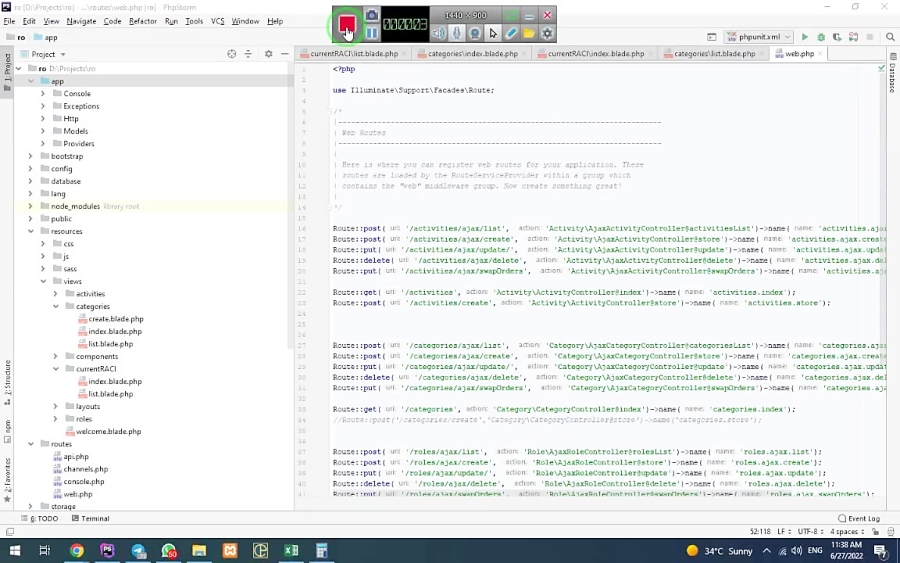
Task: Open the Refactor menu
Action: click(x=142, y=21)
